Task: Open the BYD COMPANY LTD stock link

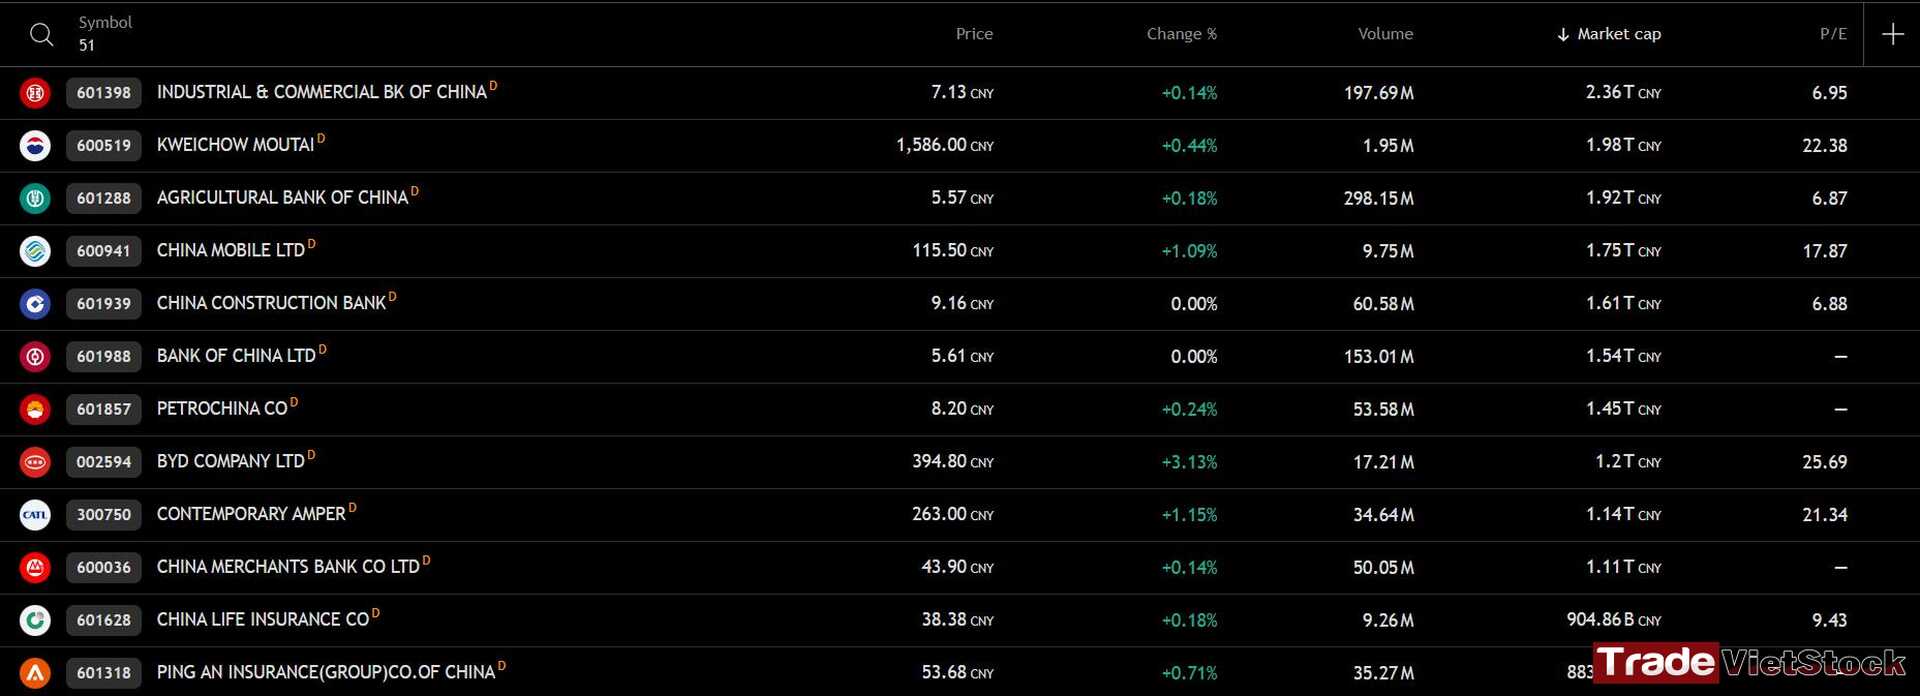Action: tap(230, 461)
